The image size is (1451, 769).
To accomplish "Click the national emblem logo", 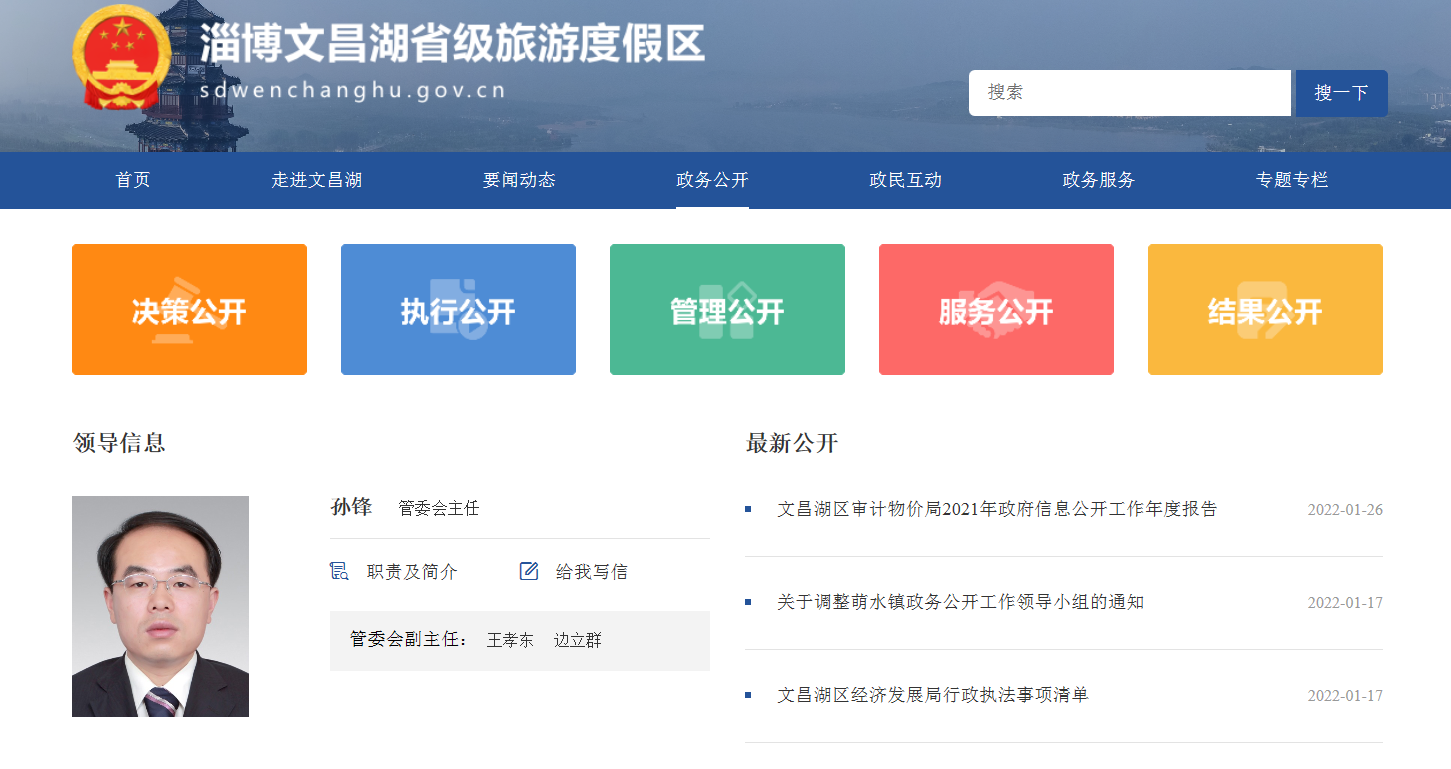I will (122, 57).
